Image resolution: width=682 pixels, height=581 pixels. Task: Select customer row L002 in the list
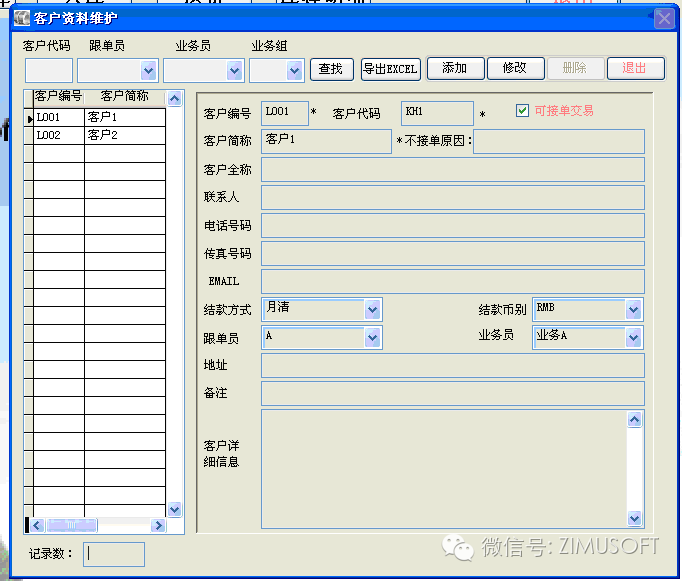point(58,135)
